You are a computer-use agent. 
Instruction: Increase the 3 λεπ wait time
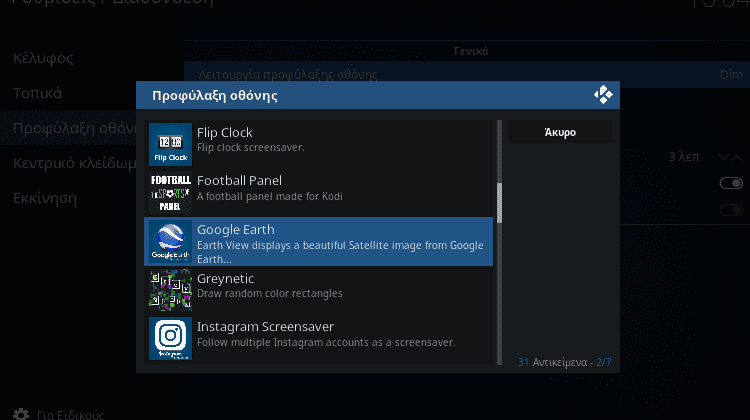(737, 157)
